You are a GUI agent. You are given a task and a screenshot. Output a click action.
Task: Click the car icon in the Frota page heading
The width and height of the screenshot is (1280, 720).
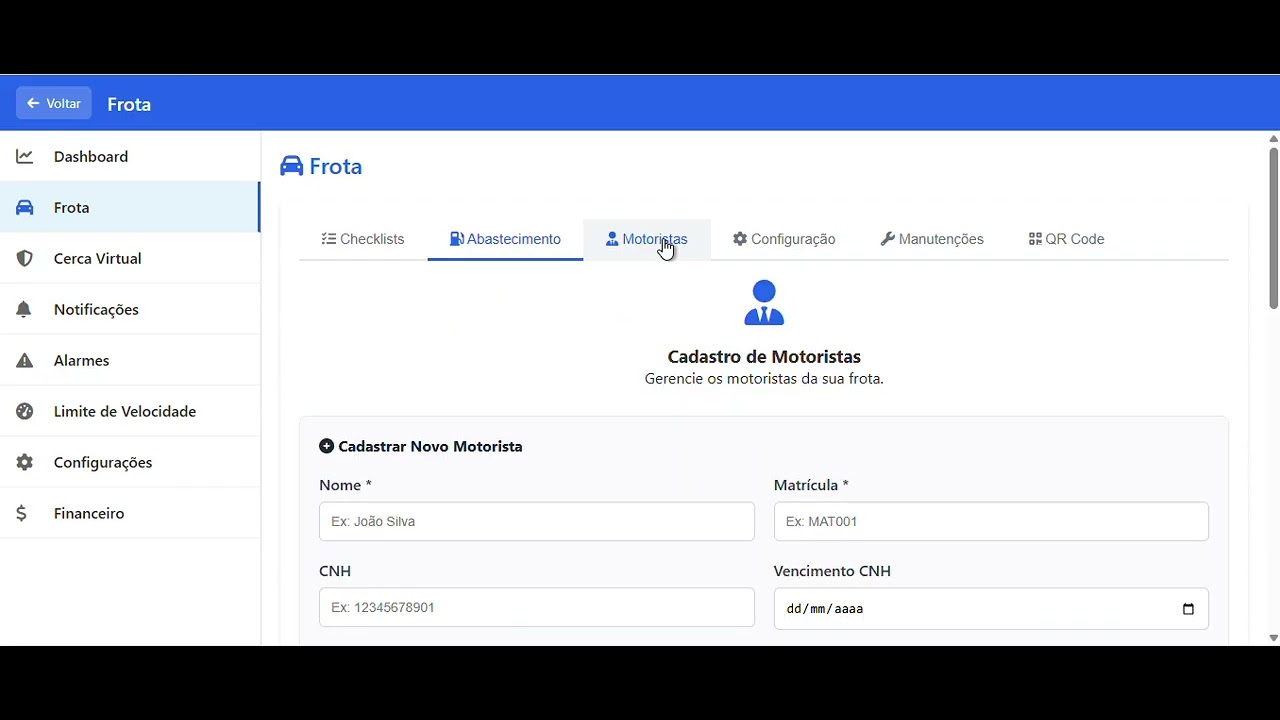coord(291,166)
